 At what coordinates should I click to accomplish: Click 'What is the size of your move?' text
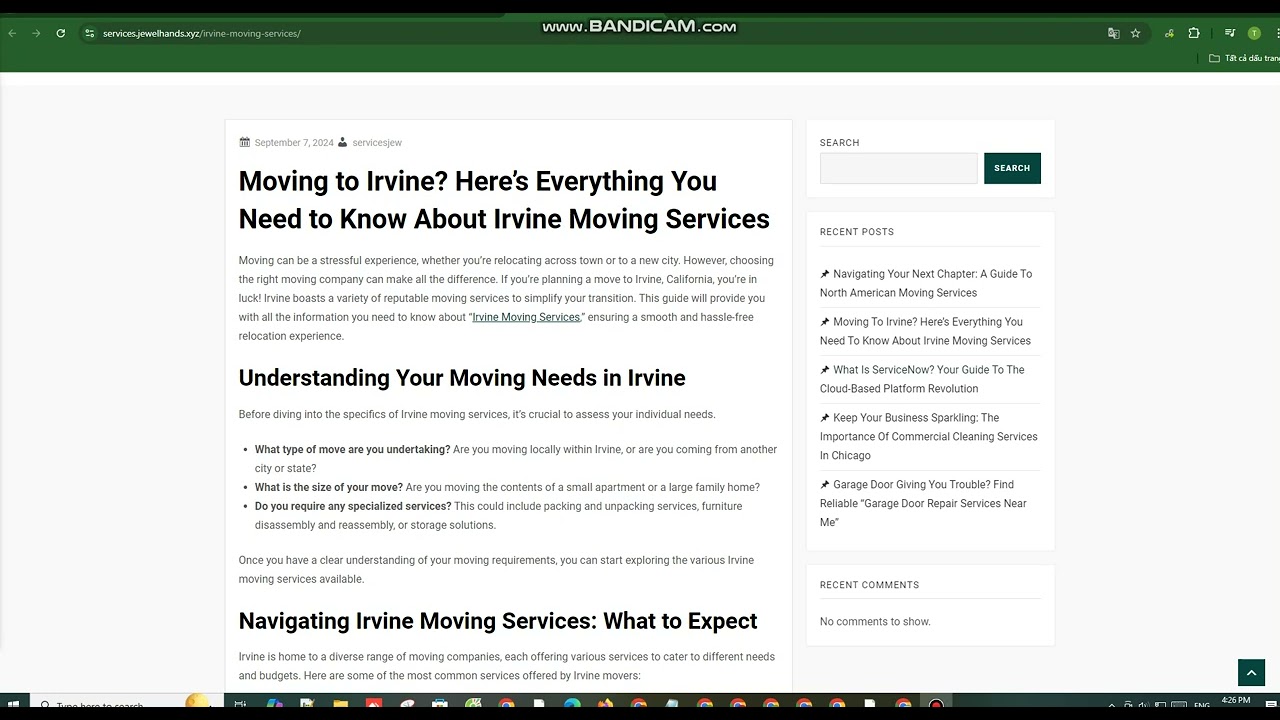[x=328, y=488]
